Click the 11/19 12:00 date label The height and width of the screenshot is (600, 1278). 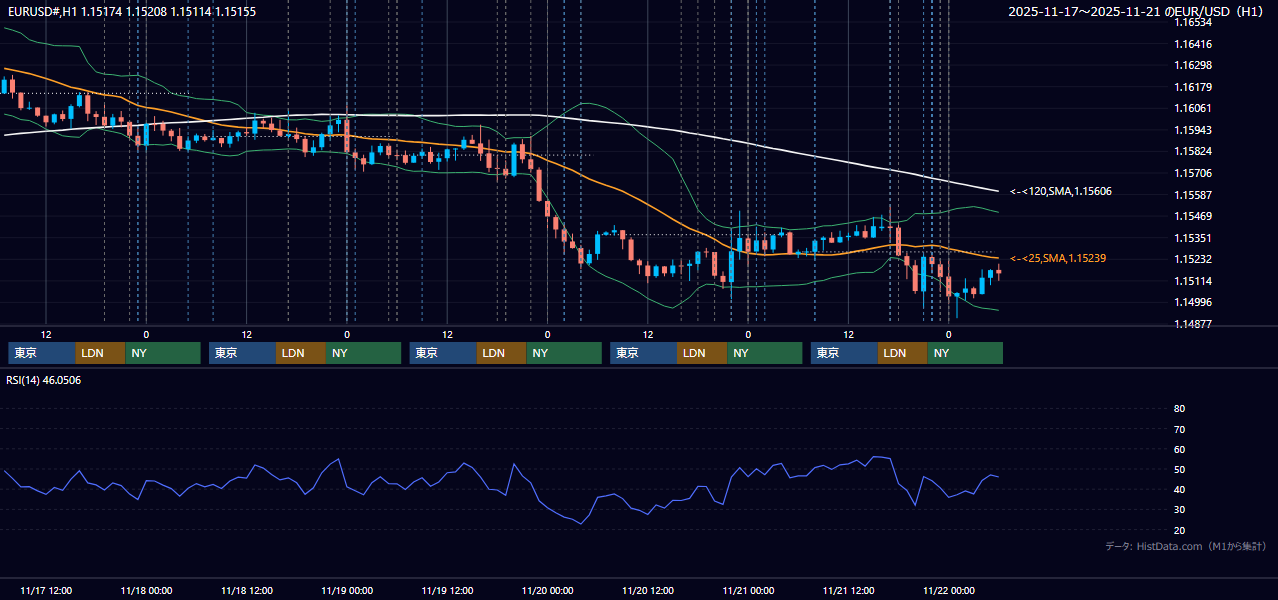[x=447, y=591]
